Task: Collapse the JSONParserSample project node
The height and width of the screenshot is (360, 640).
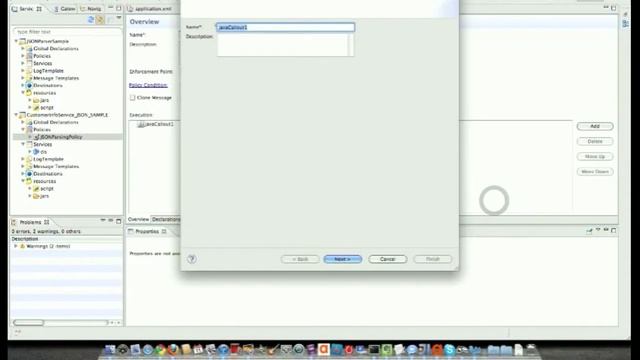Action: click(16, 41)
